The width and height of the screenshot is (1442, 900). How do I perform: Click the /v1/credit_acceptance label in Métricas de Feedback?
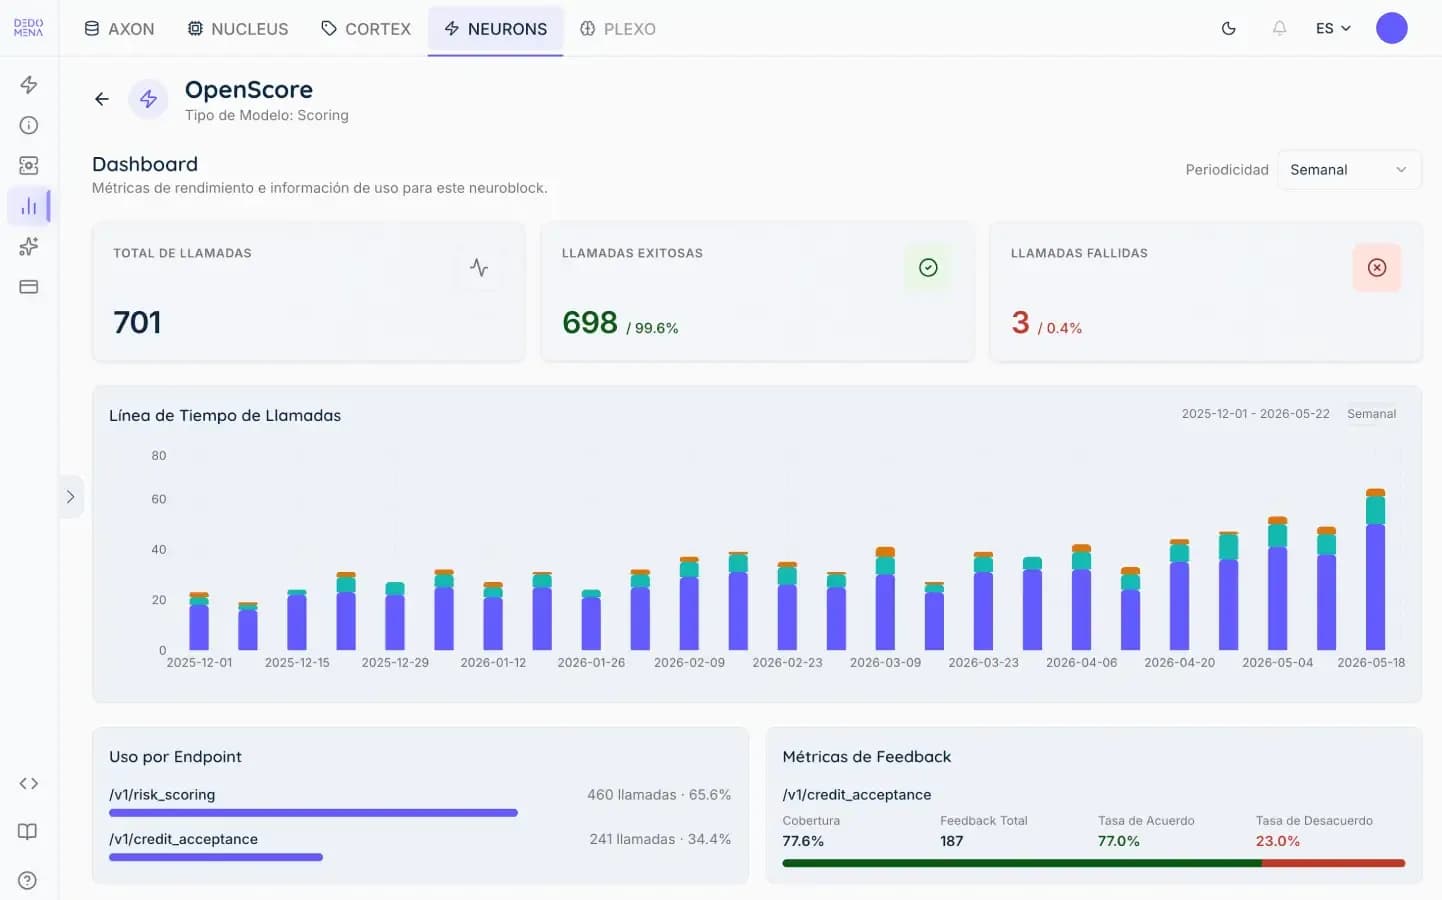[x=857, y=795]
